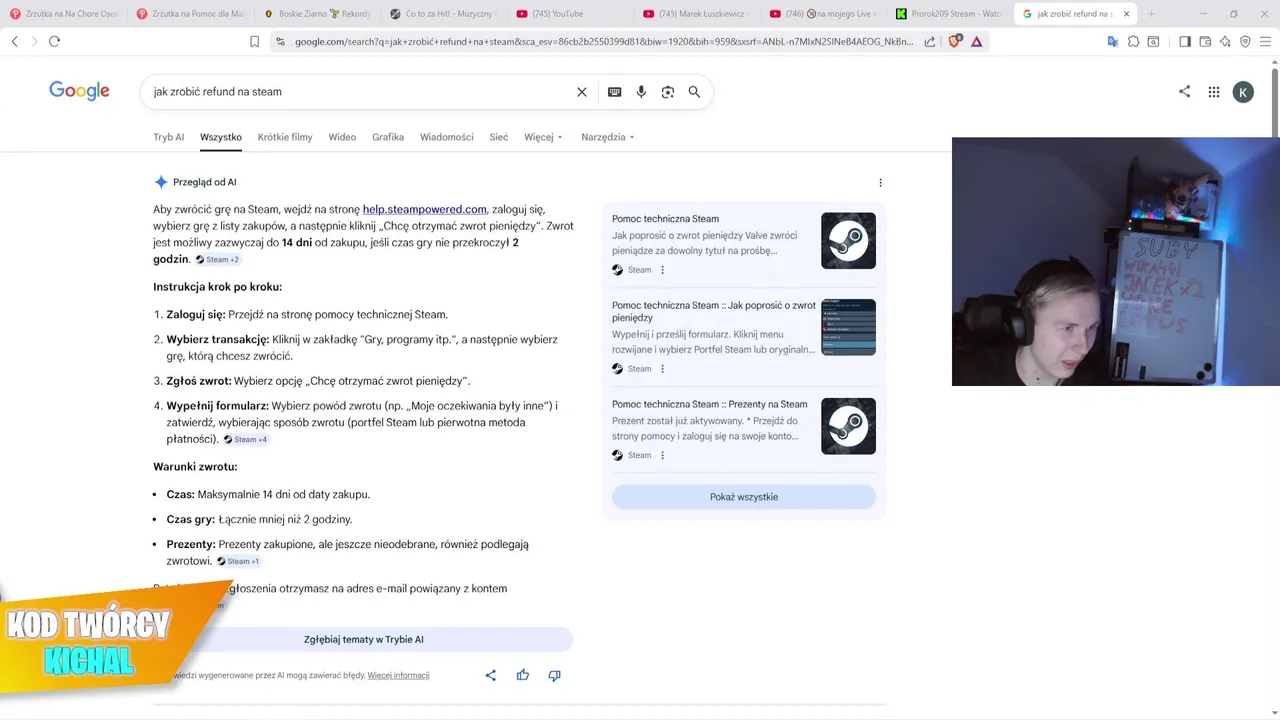Screen dimensions: 1280x720
Task: Bookmark this page
Action: click(254, 41)
